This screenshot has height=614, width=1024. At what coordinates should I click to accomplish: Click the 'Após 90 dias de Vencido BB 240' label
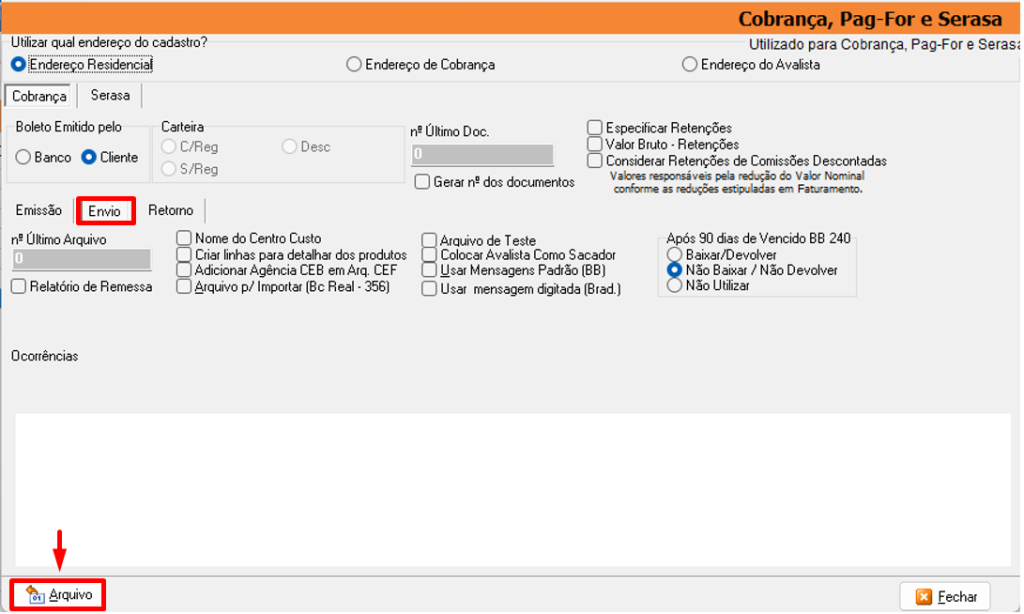click(758, 238)
